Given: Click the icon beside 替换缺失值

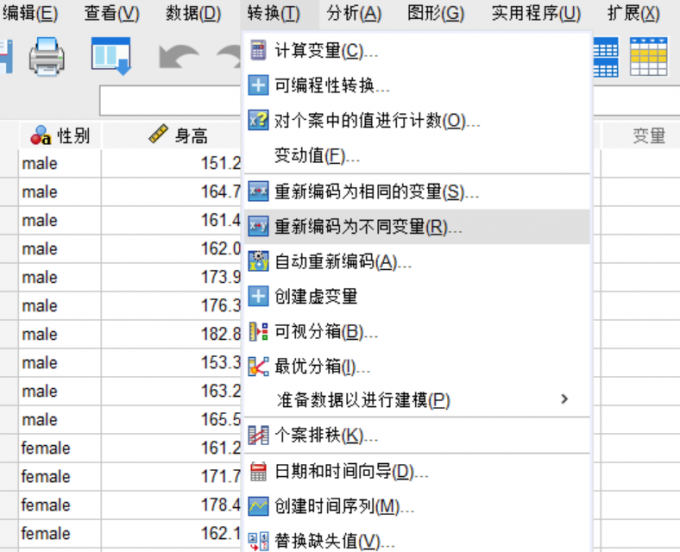Looking at the screenshot, I should click(x=258, y=541).
